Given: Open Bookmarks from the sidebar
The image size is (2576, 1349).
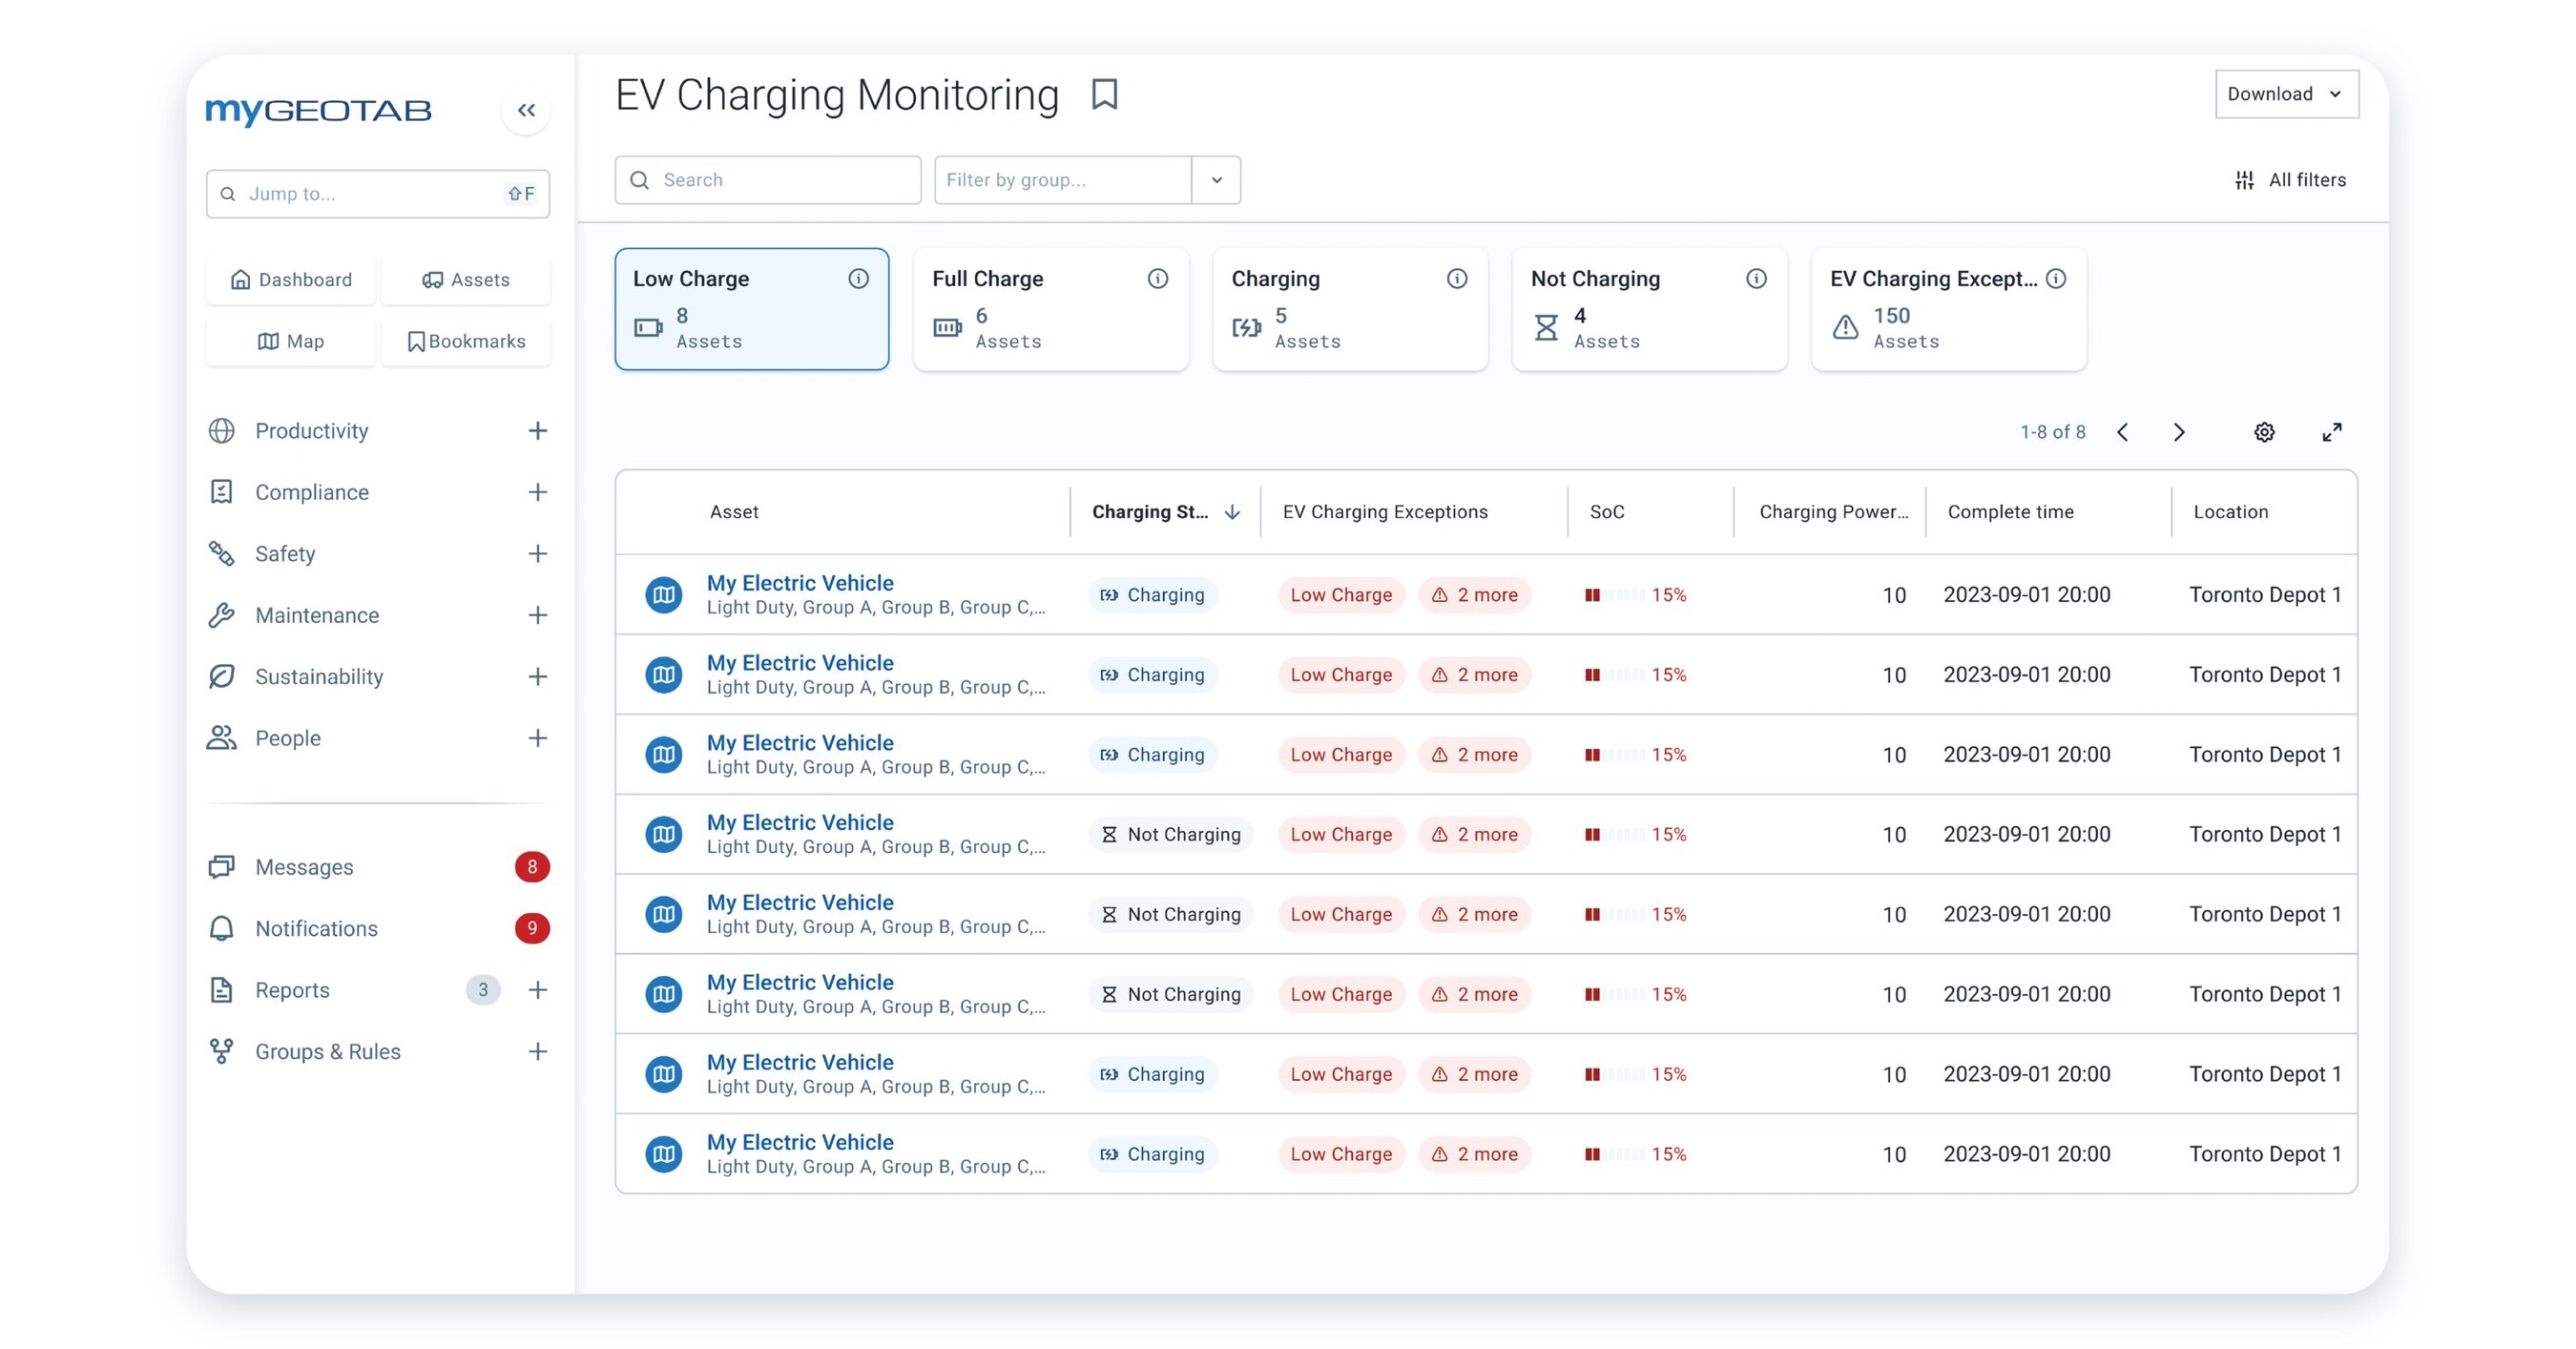Looking at the screenshot, I should coord(466,341).
